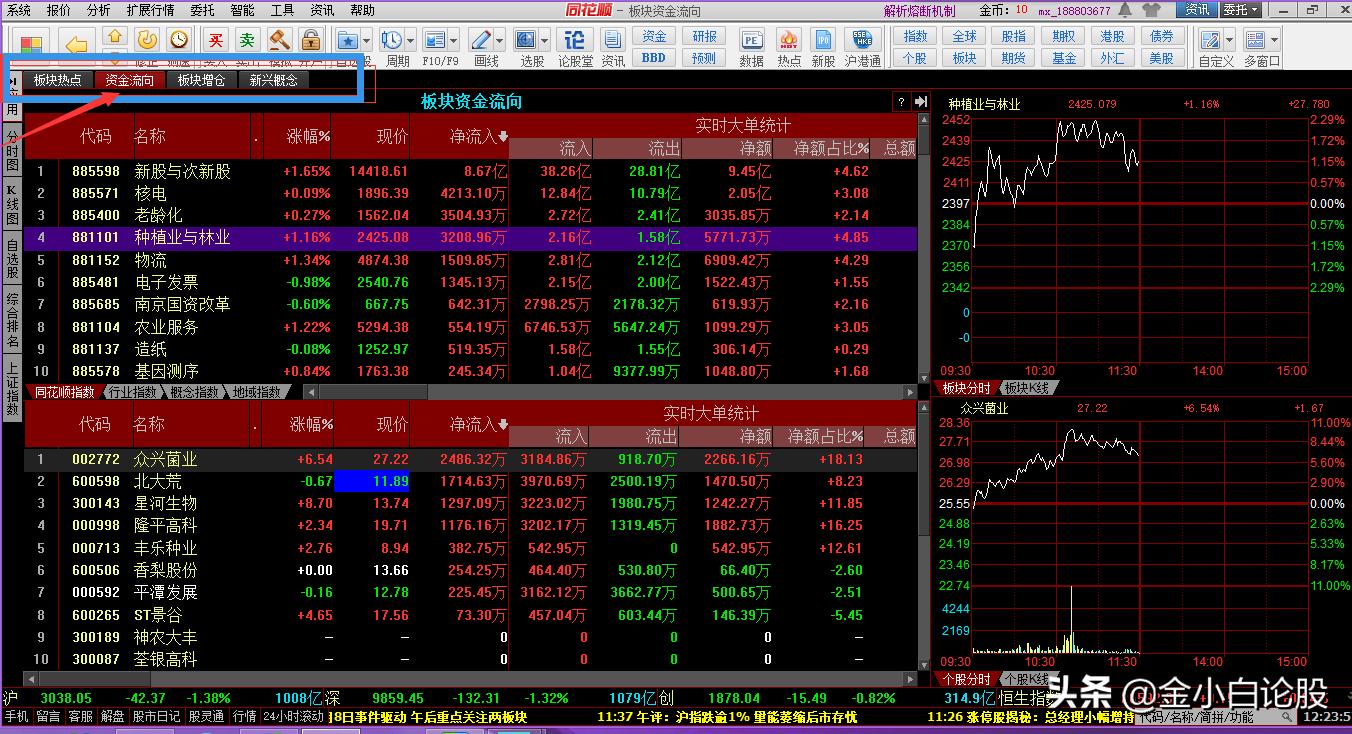
Task: Click the 热点 flame icon
Action: tap(789, 40)
